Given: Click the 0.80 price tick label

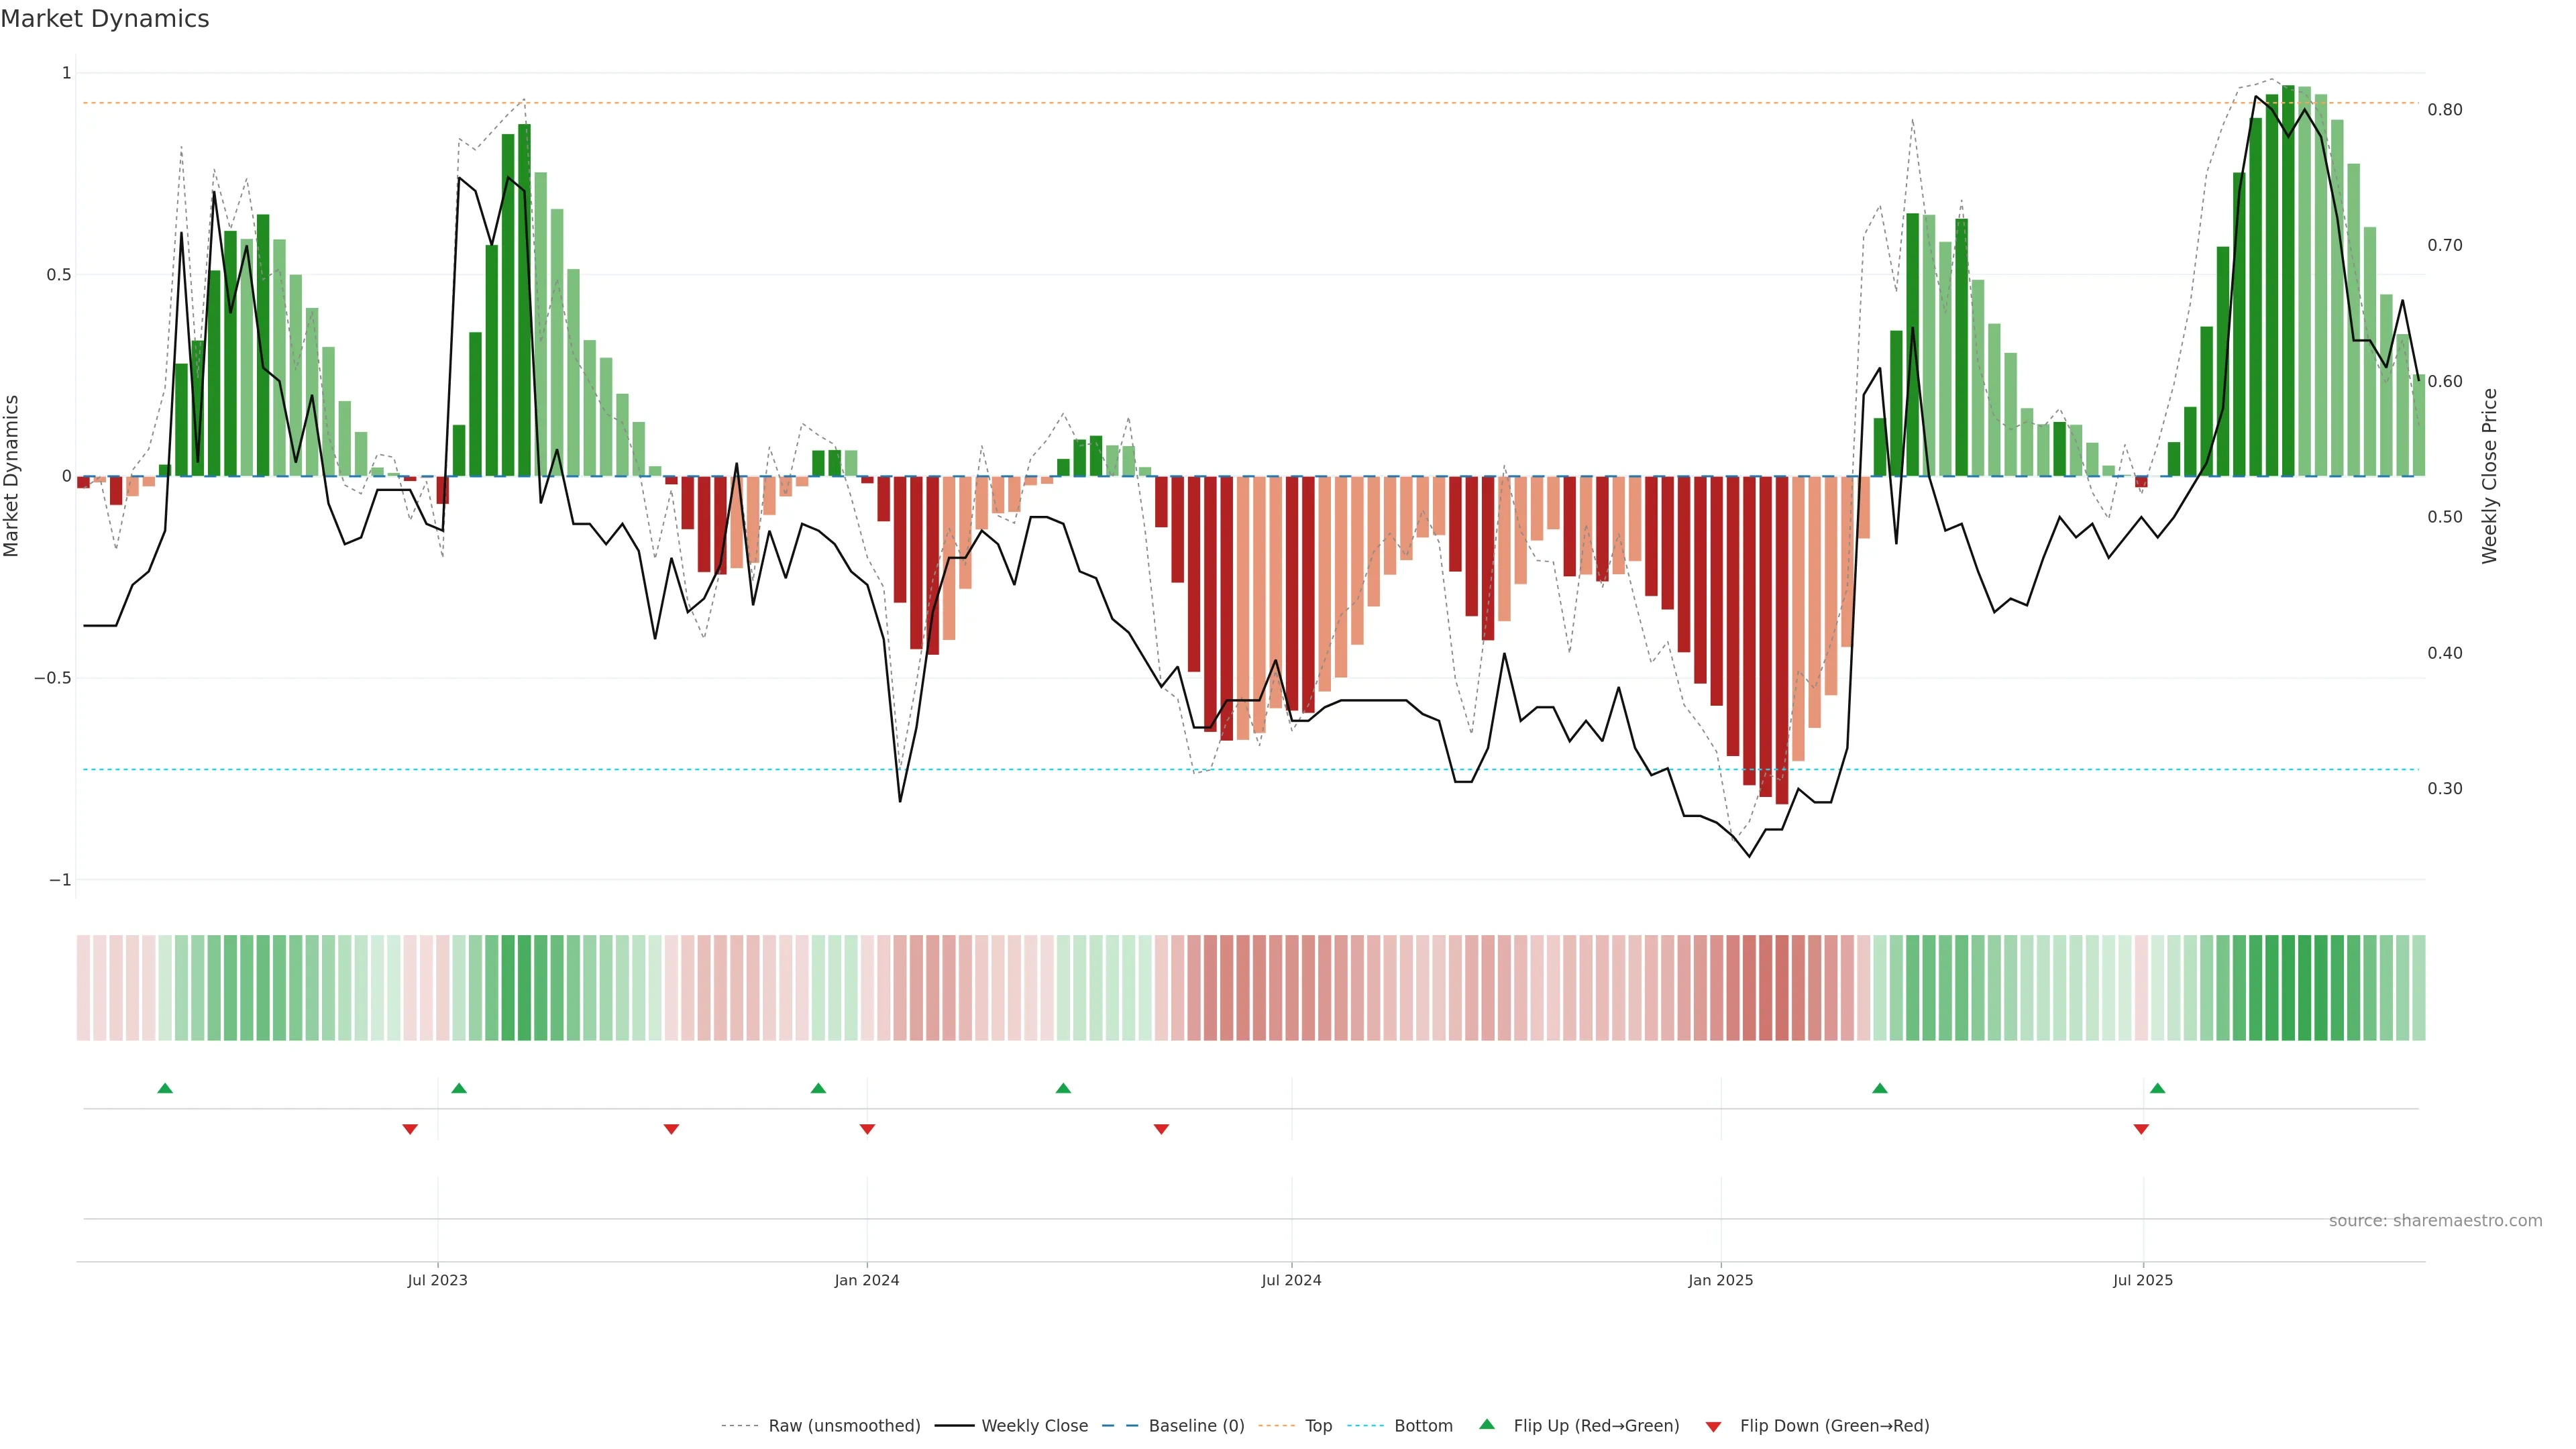Looking at the screenshot, I should 2445,110.
